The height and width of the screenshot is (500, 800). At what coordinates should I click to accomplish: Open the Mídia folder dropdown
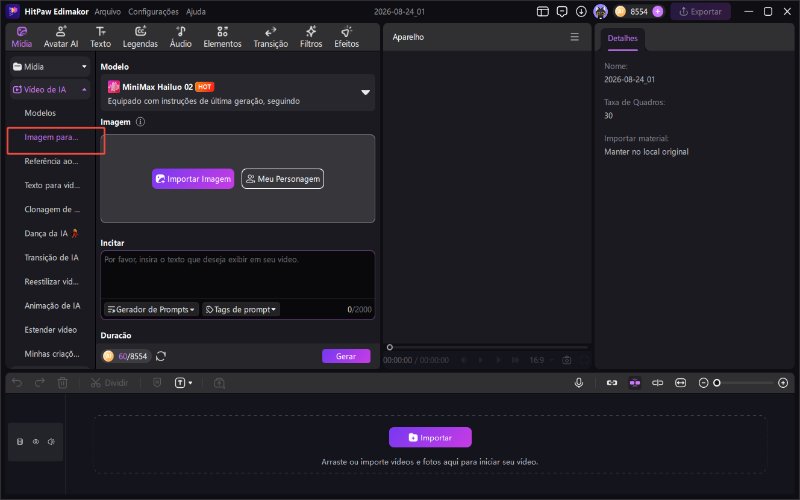50,67
